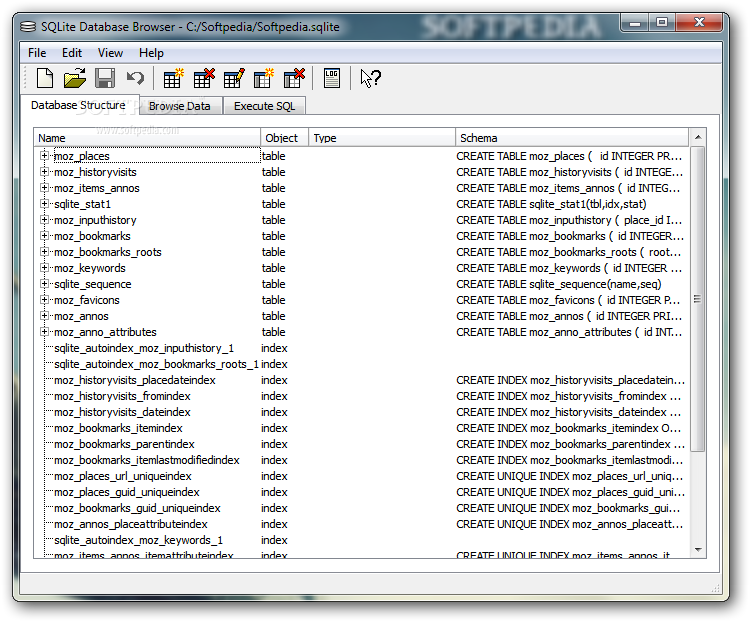The width and height of the screenshot is (750, 622).
Task: Open the Edit menu
Action: click(x=72, y=53)
